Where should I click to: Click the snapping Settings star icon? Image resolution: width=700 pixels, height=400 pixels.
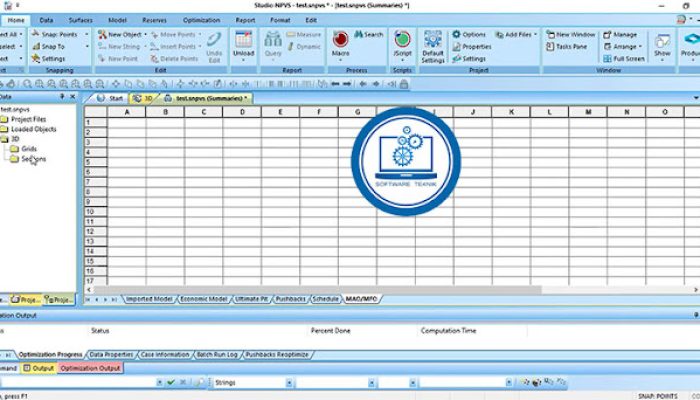36,58
